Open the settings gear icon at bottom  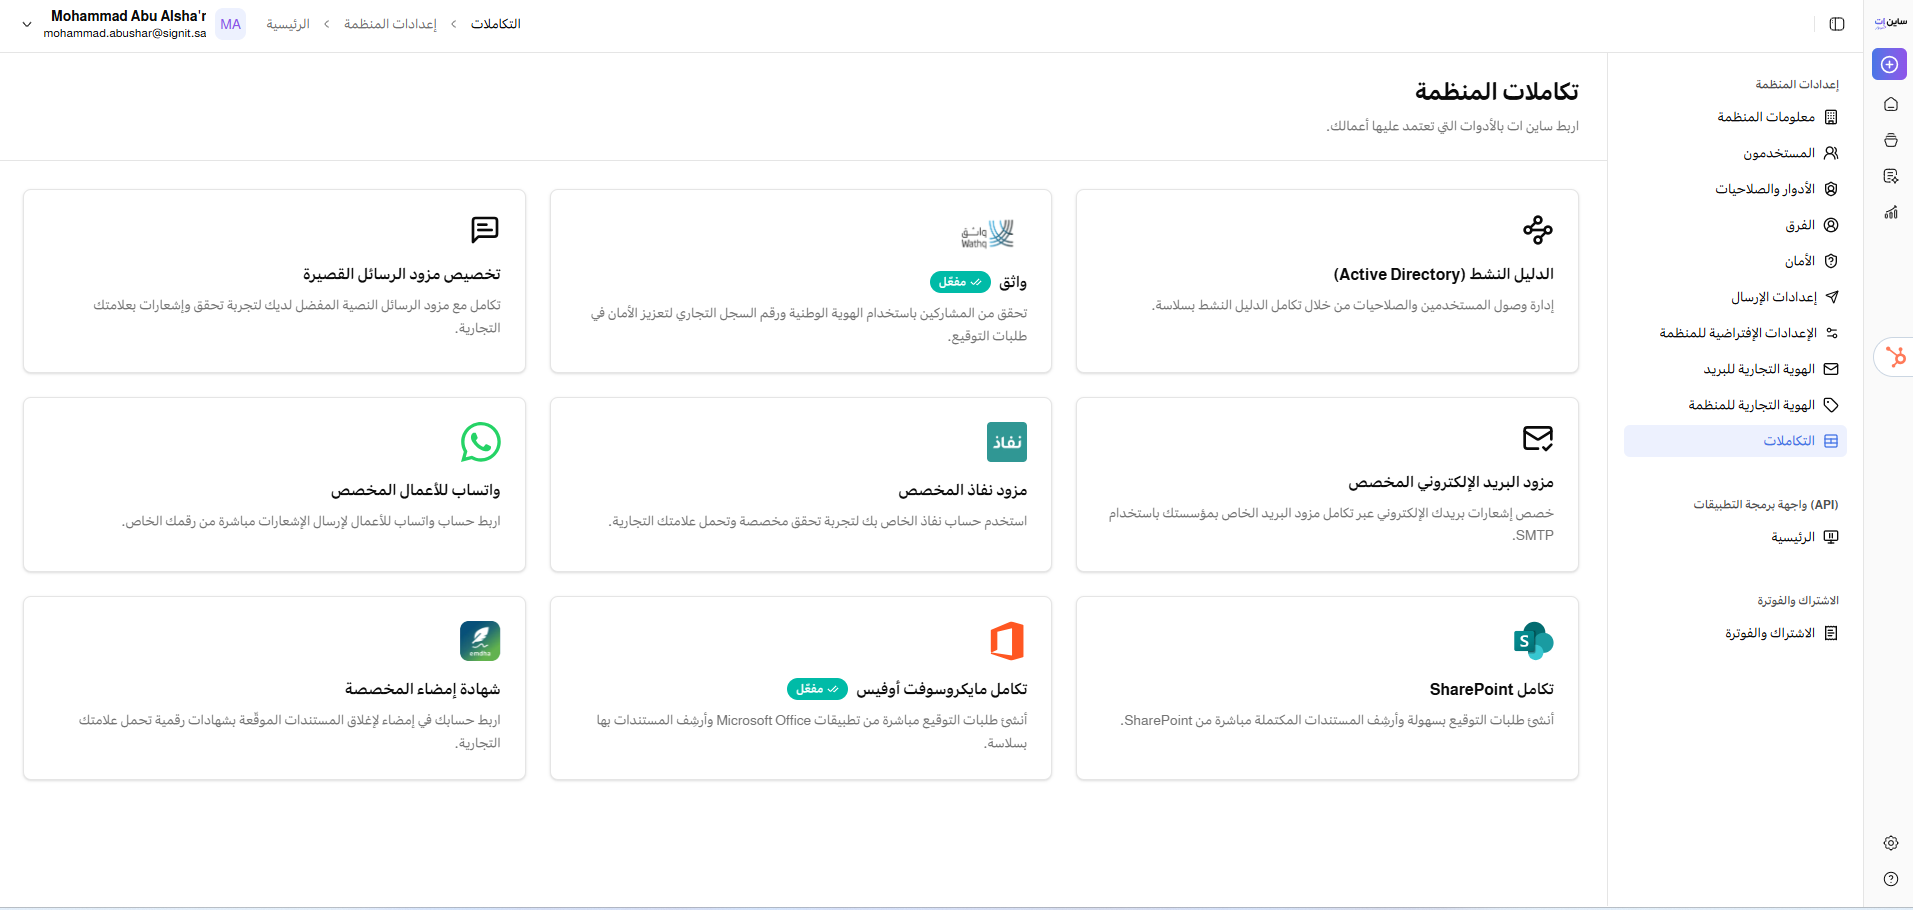click(1890, 843)
